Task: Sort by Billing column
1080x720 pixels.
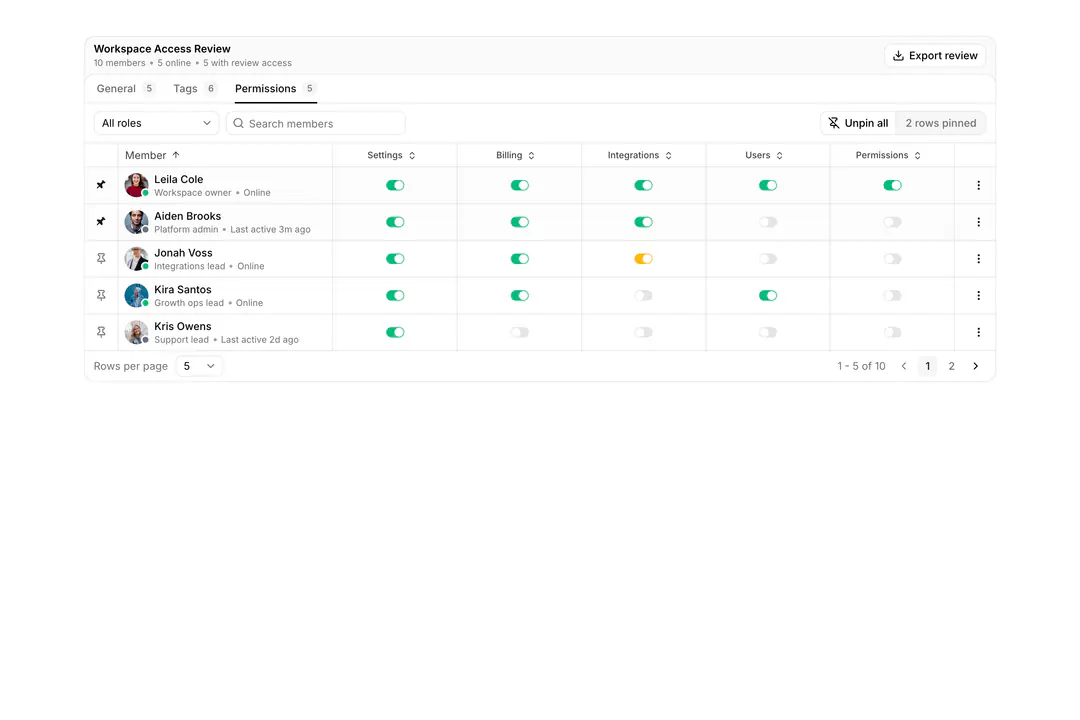Action: tap(515, 155)
